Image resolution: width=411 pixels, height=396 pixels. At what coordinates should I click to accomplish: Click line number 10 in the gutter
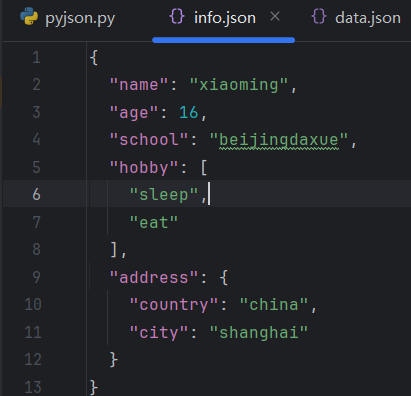pos(33,304)
